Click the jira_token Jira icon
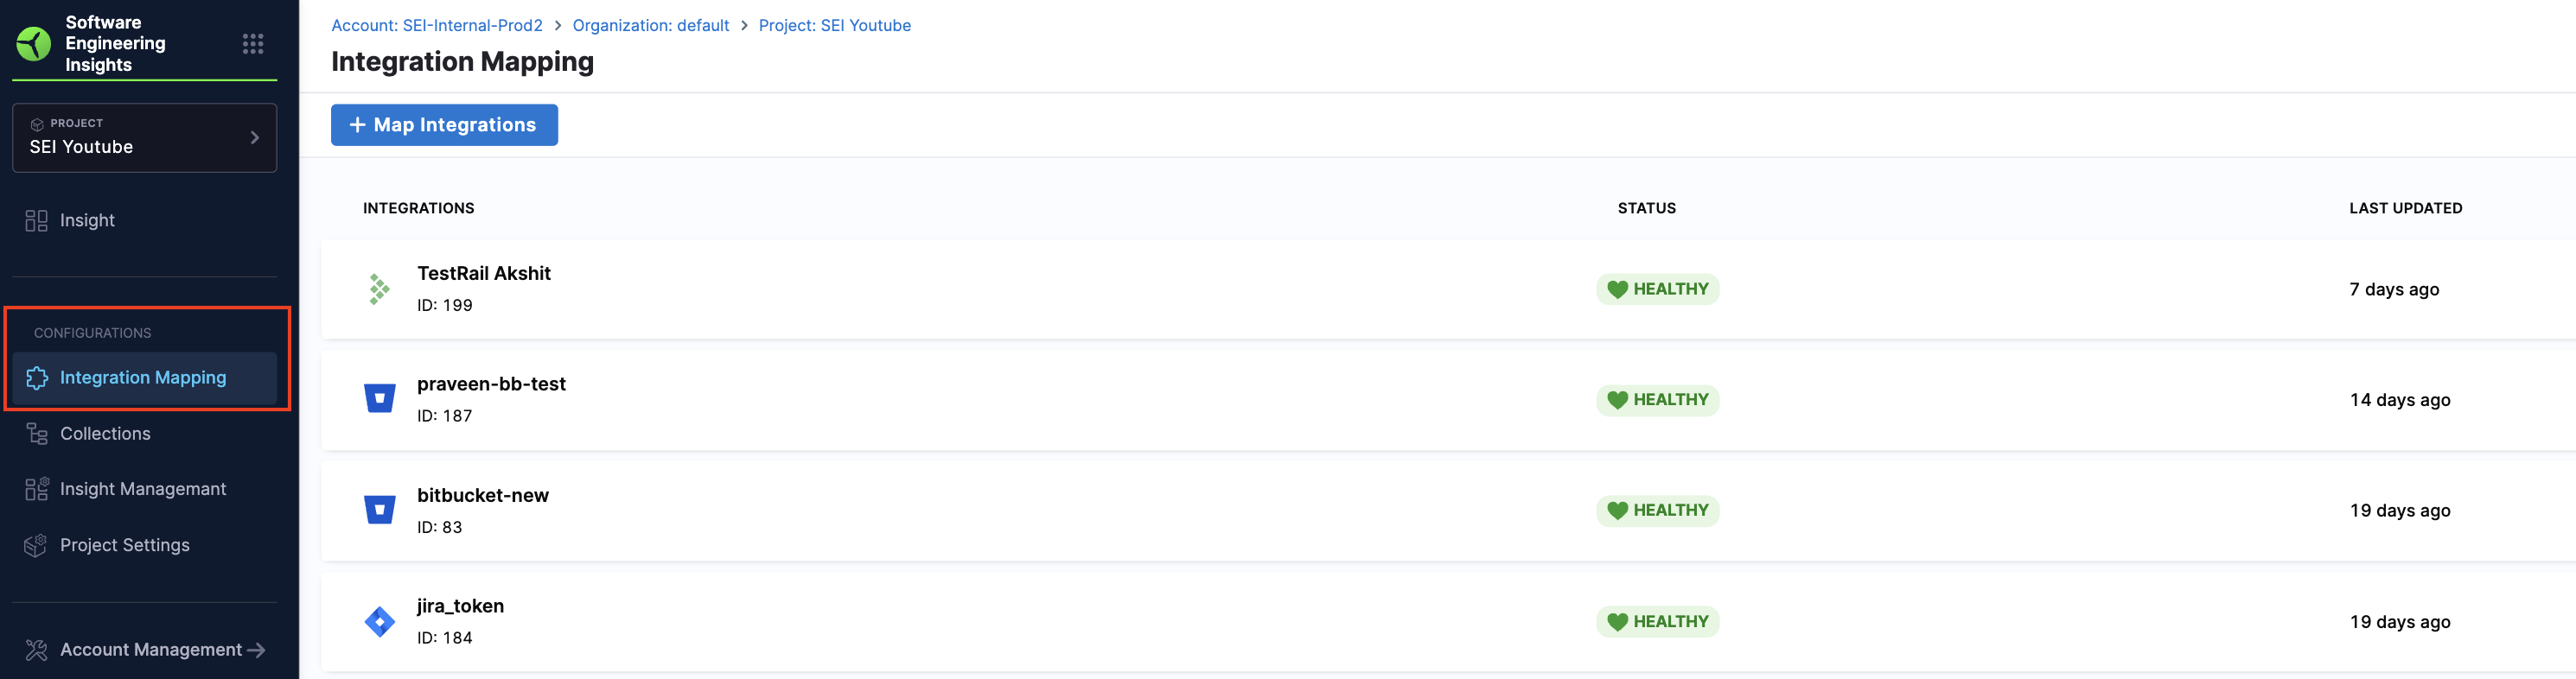Screen dimensions: 2576x679 379,621
